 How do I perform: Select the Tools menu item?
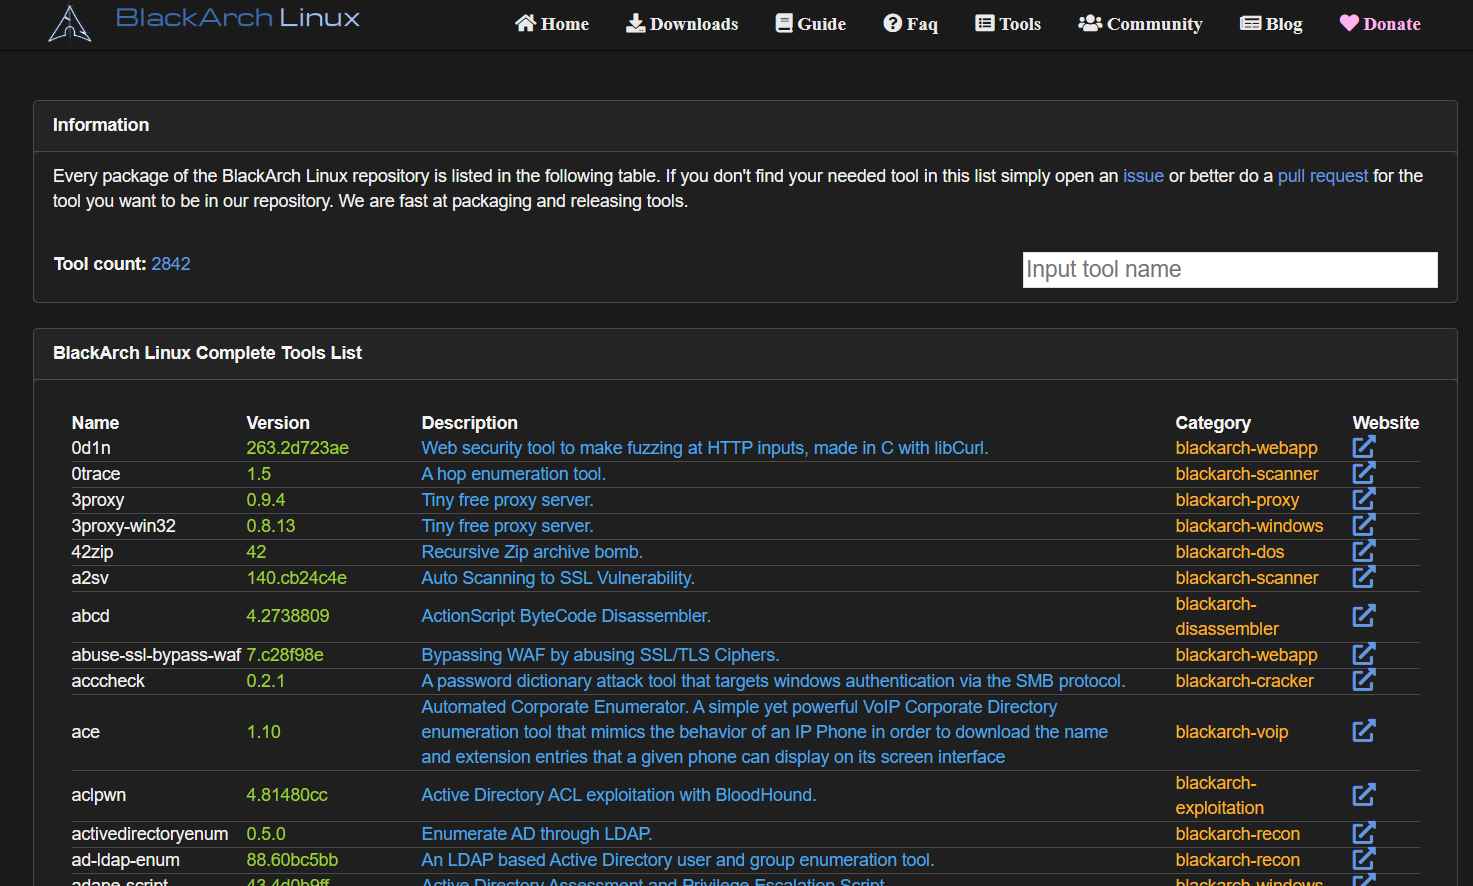[x=1008, y=23]
